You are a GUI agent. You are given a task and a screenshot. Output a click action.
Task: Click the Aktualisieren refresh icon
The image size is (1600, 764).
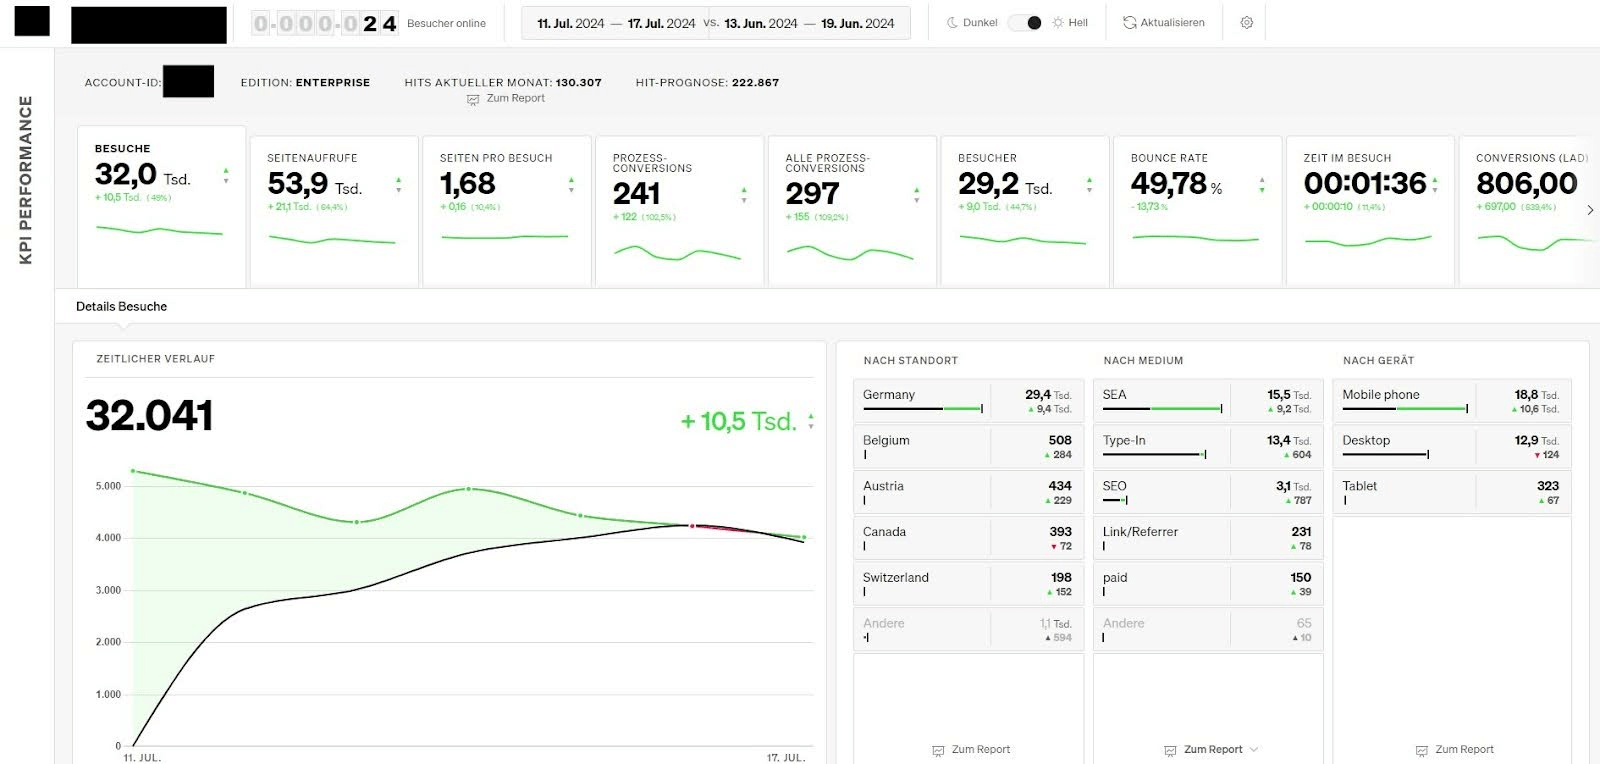coord(1129,23)
